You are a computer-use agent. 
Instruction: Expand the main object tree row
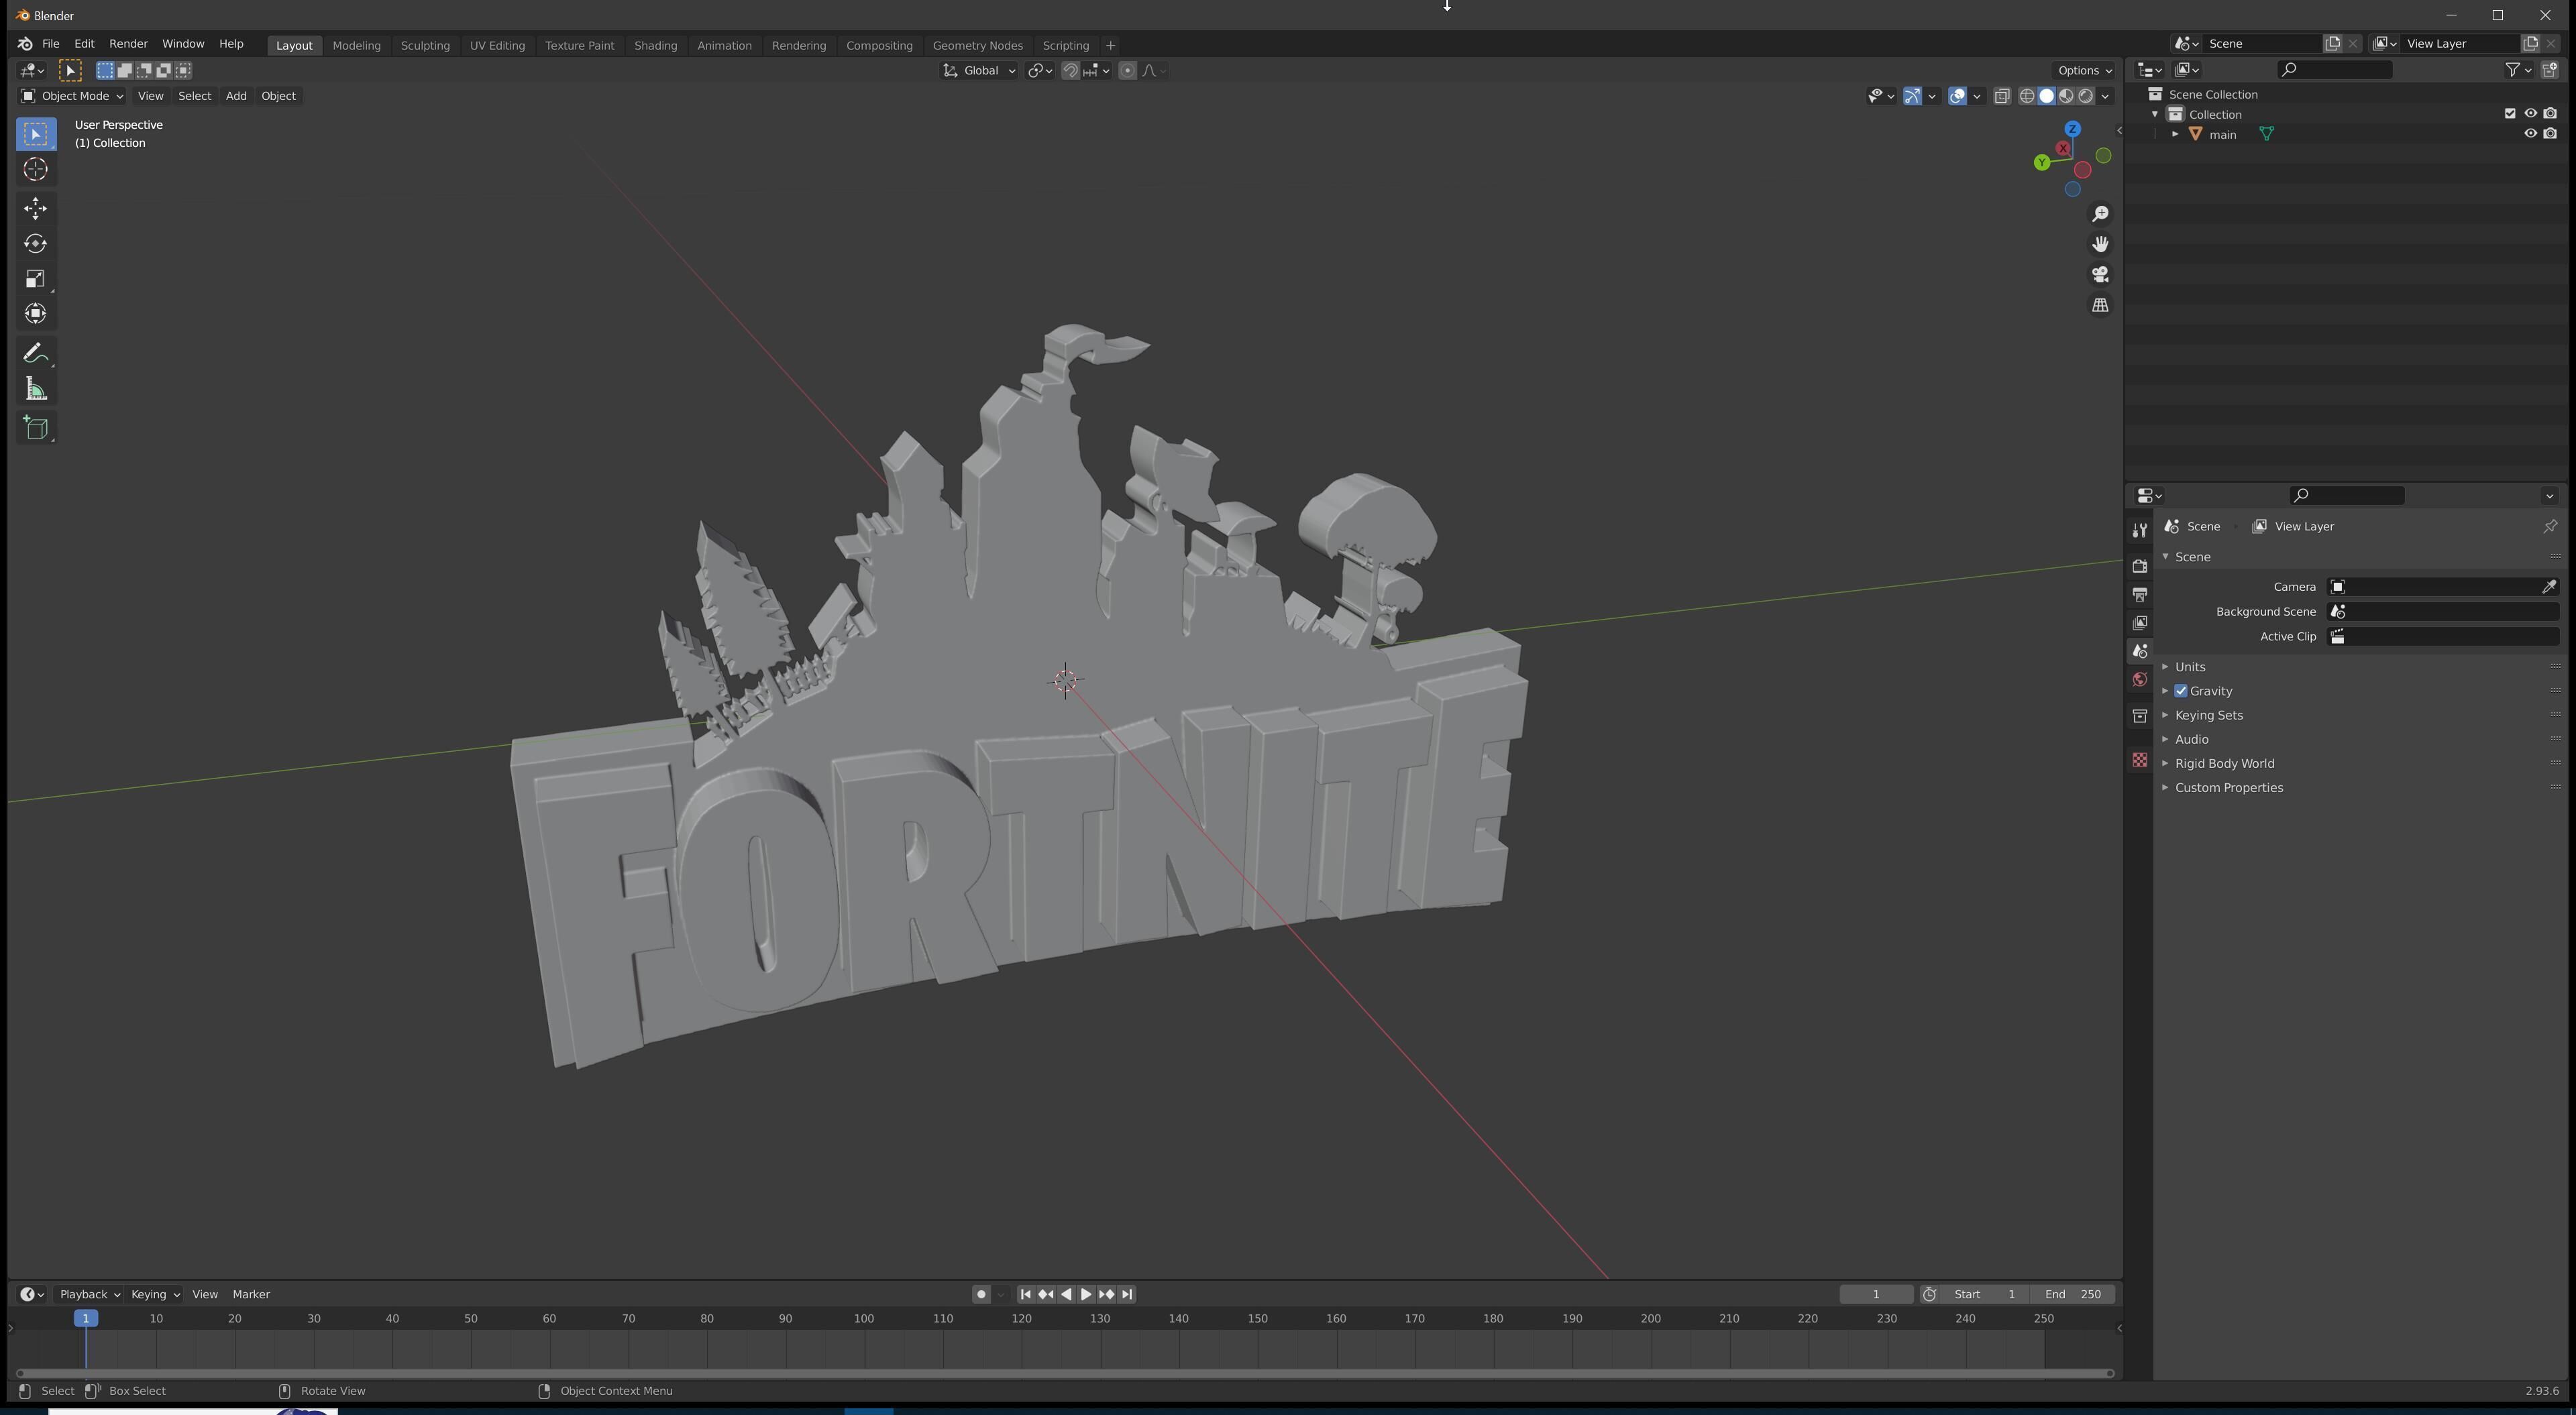(x=2175, y=134)
